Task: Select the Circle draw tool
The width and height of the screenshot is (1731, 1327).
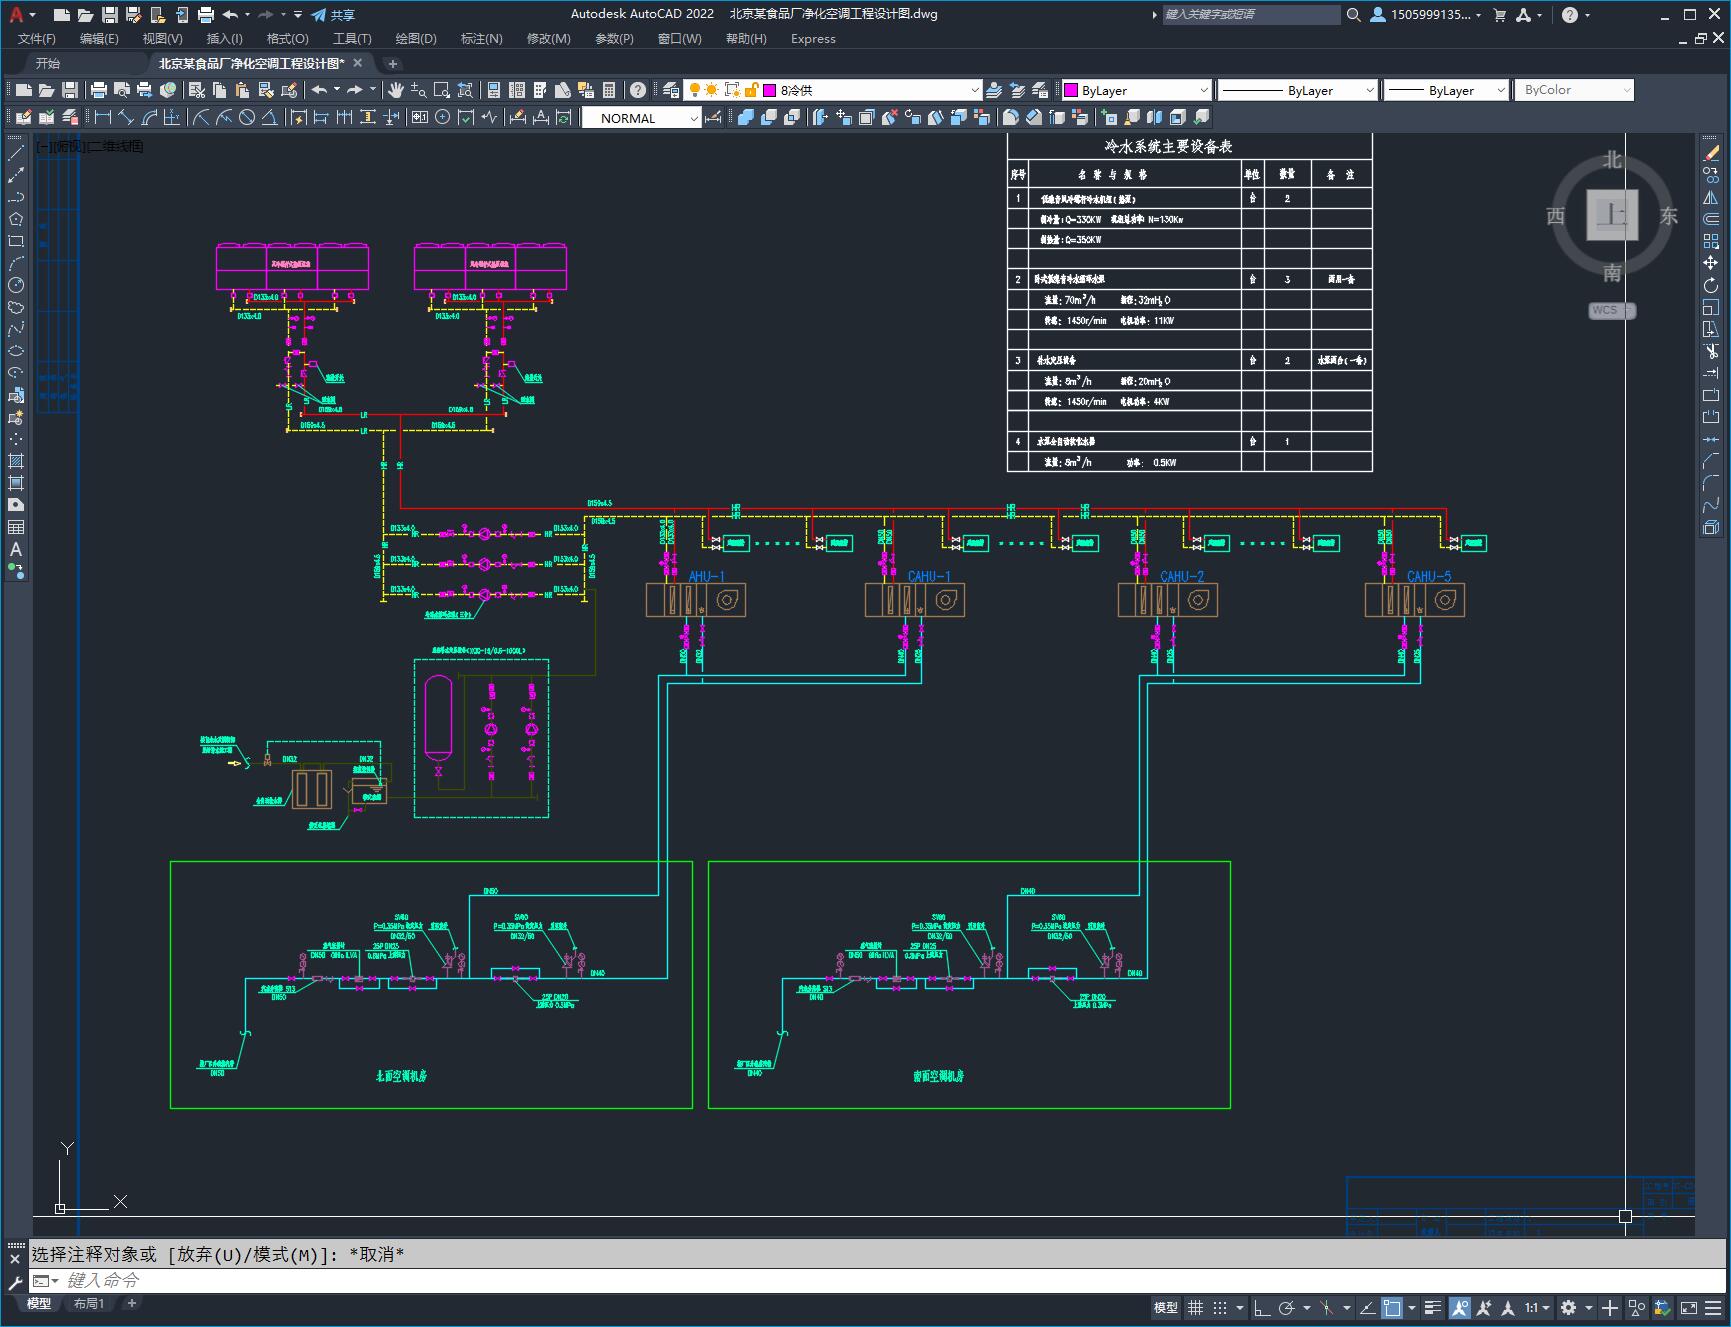Action: pyautogui.click(x=16, y=286)
